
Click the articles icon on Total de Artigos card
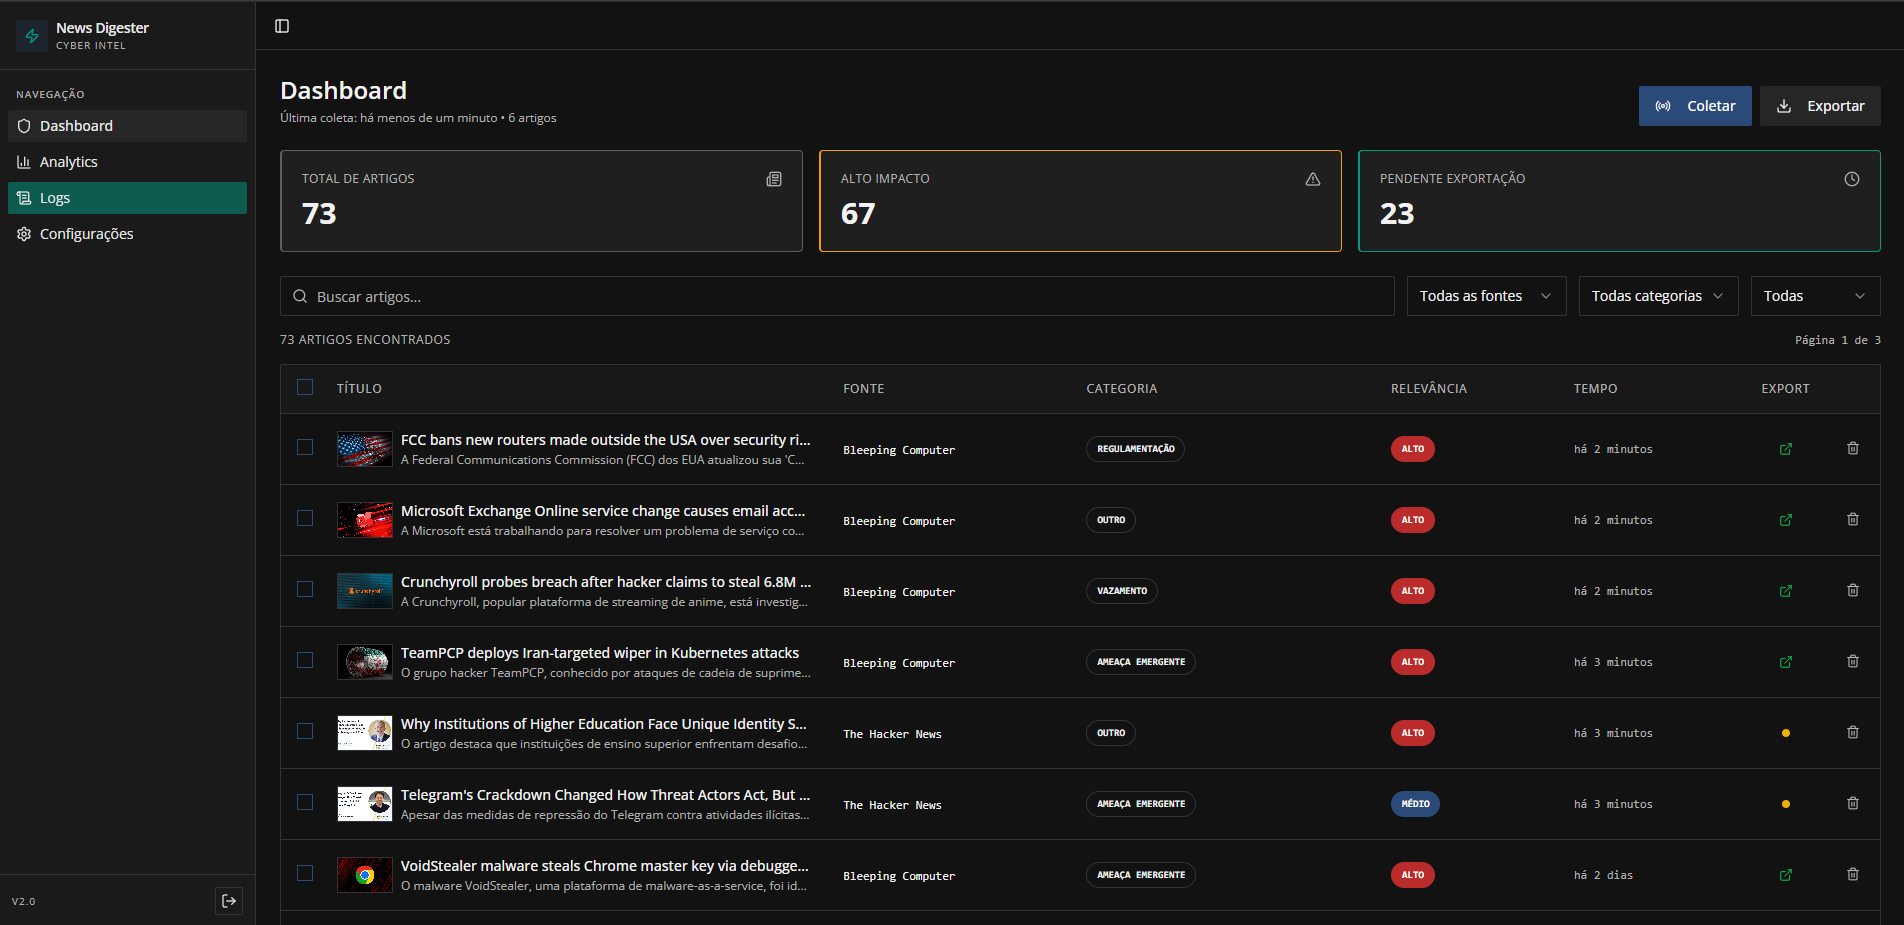(x=775, y=179)
